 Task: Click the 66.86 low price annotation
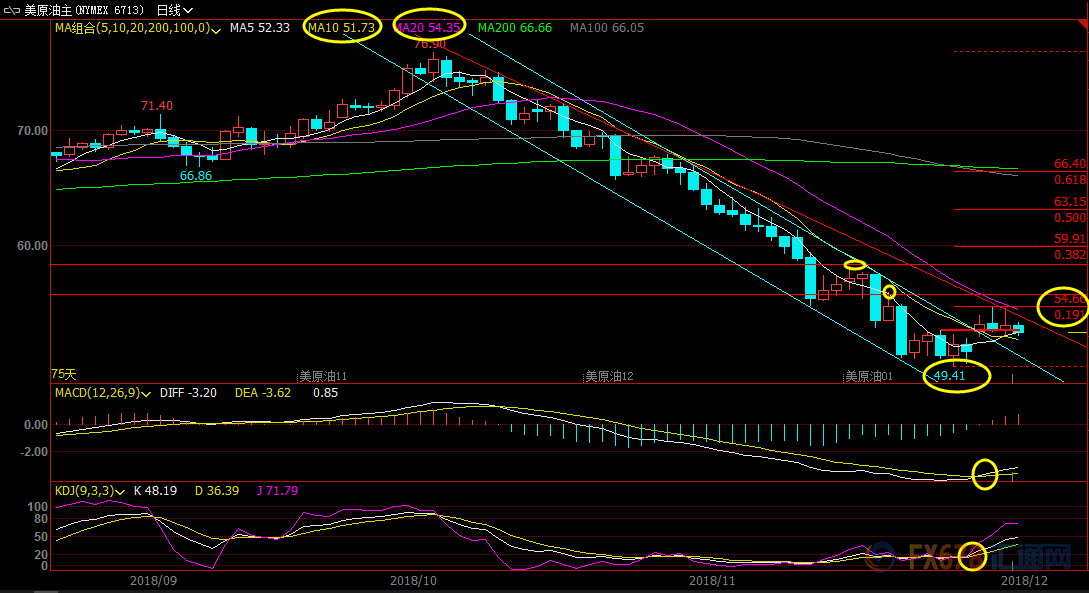196,176
